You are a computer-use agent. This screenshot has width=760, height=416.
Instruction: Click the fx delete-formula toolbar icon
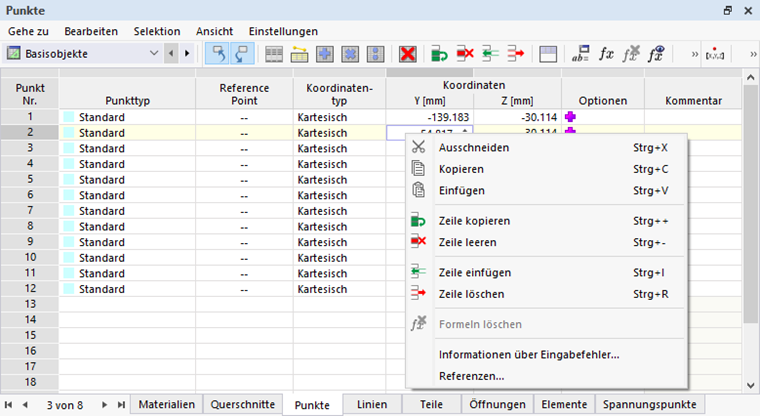(x=631, y=54)
